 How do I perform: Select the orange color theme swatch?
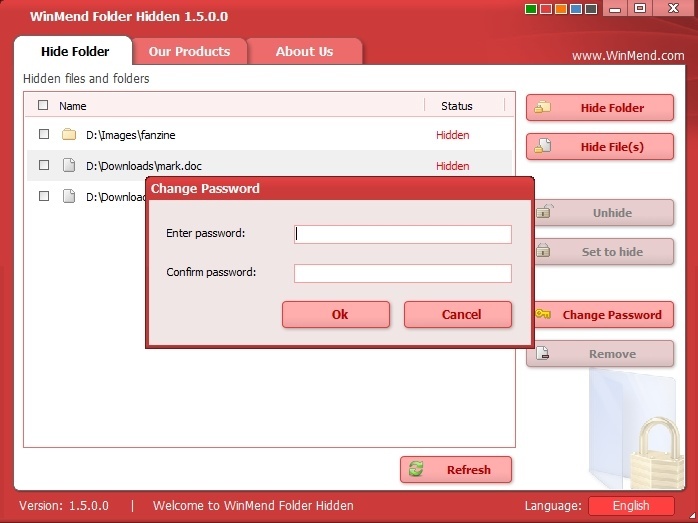click(x=561, y=9)
